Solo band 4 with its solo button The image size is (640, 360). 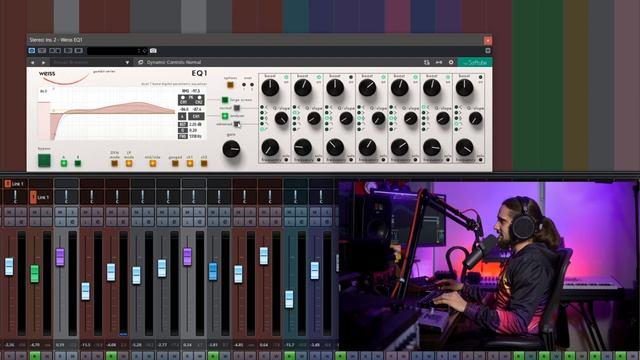383,160
